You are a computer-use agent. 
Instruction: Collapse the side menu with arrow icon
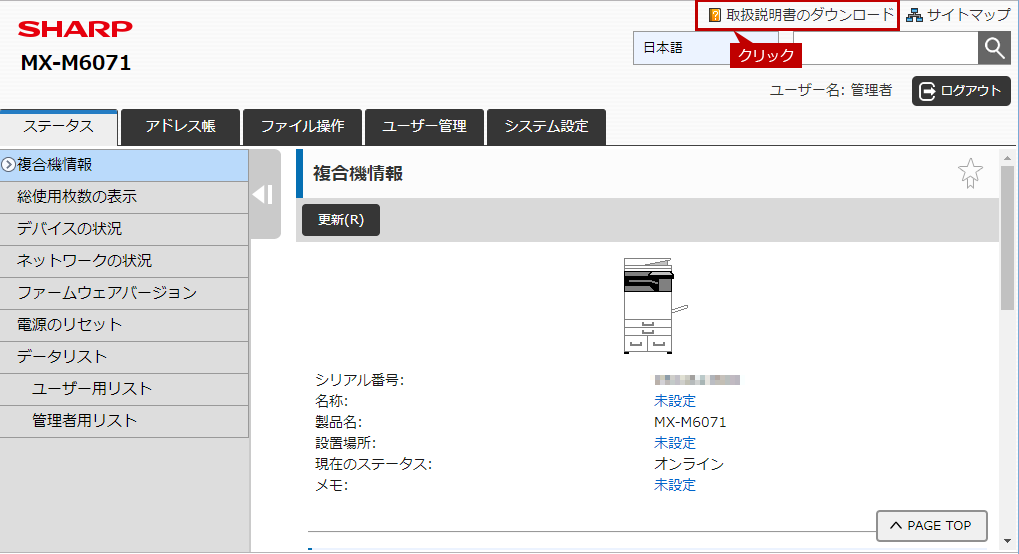(x=263, y=194)
